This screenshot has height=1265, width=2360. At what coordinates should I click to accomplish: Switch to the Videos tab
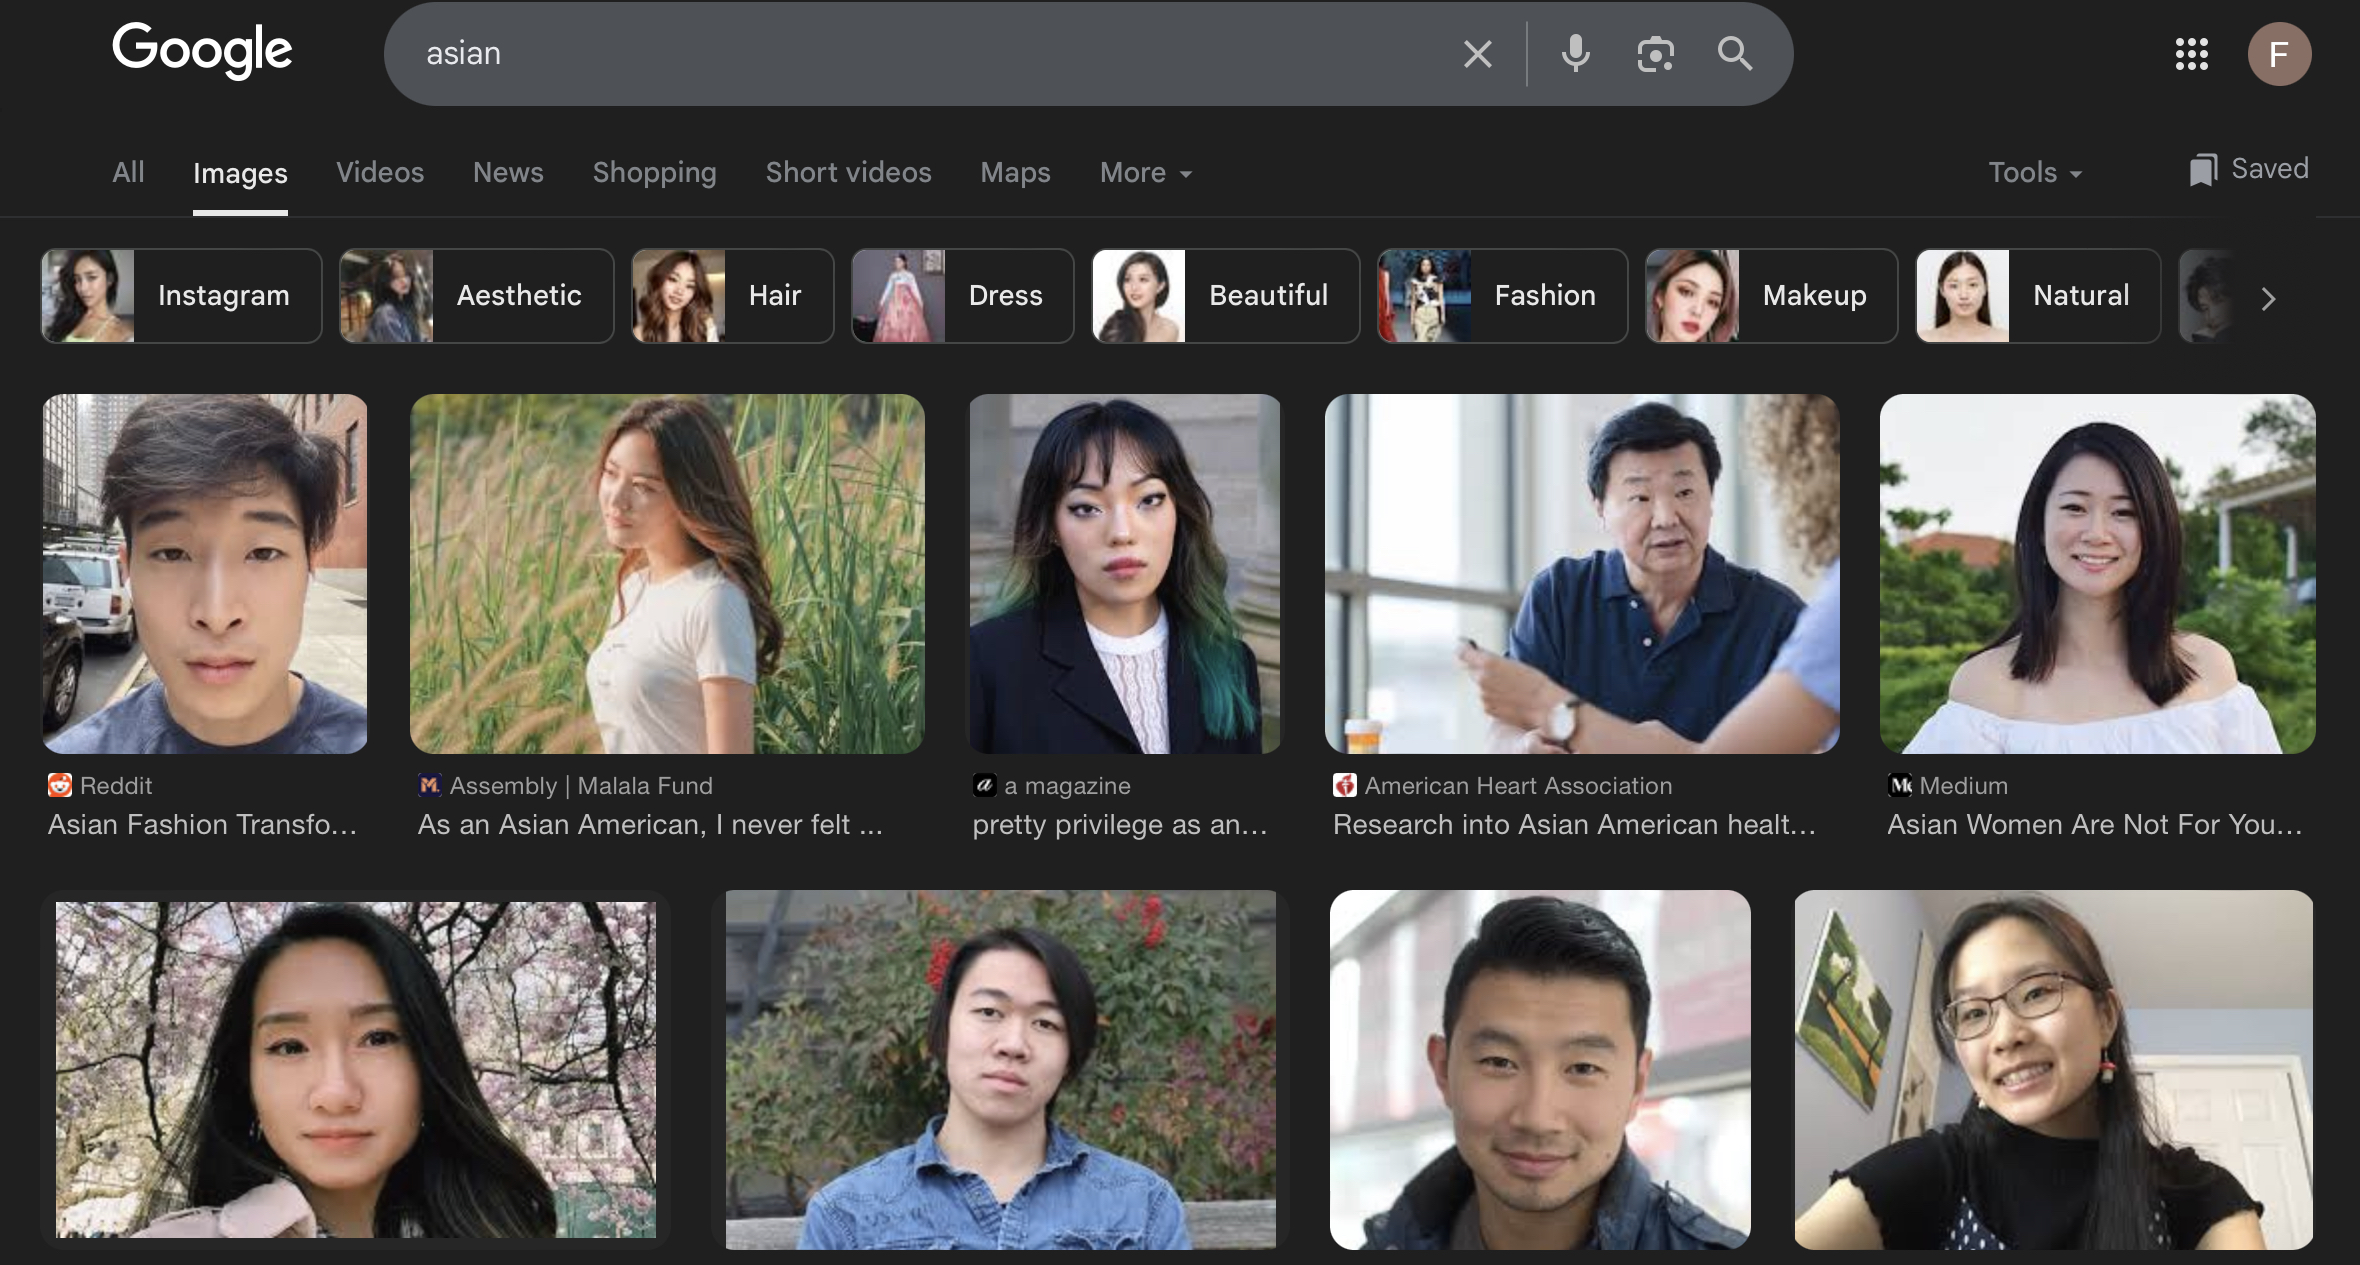pyautogui.click(x=380, y=172)
